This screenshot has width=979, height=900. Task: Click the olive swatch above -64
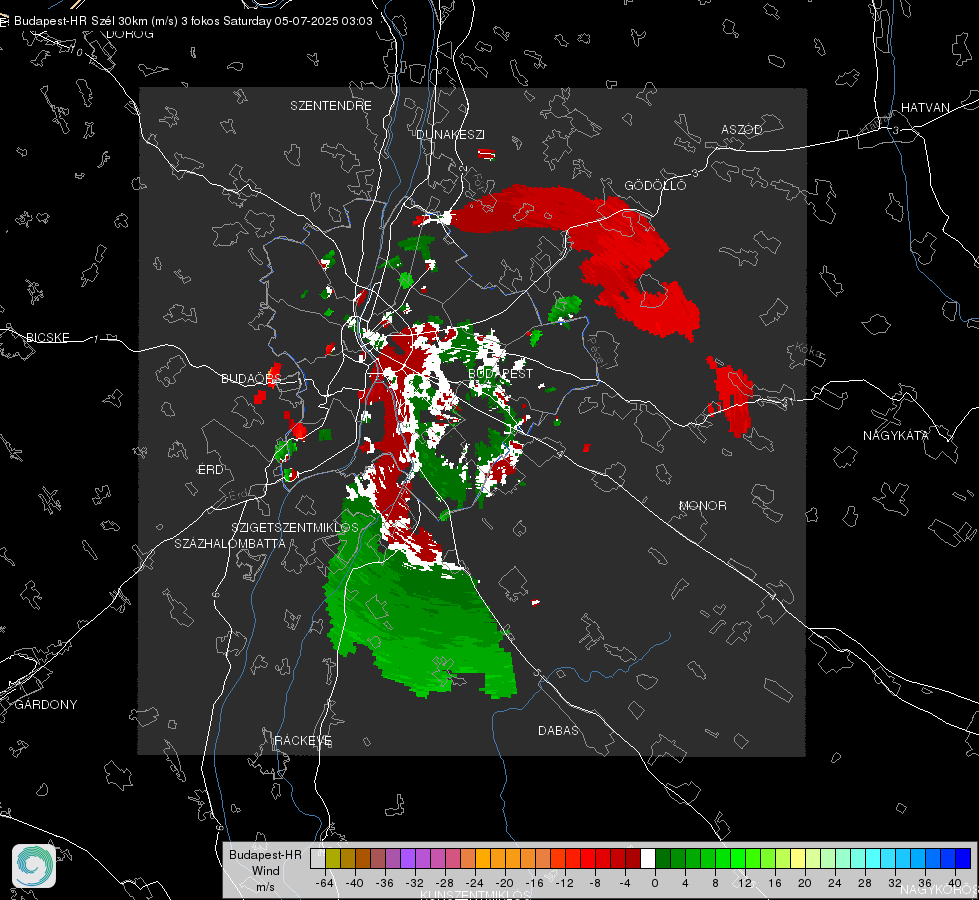click(333, 858)
